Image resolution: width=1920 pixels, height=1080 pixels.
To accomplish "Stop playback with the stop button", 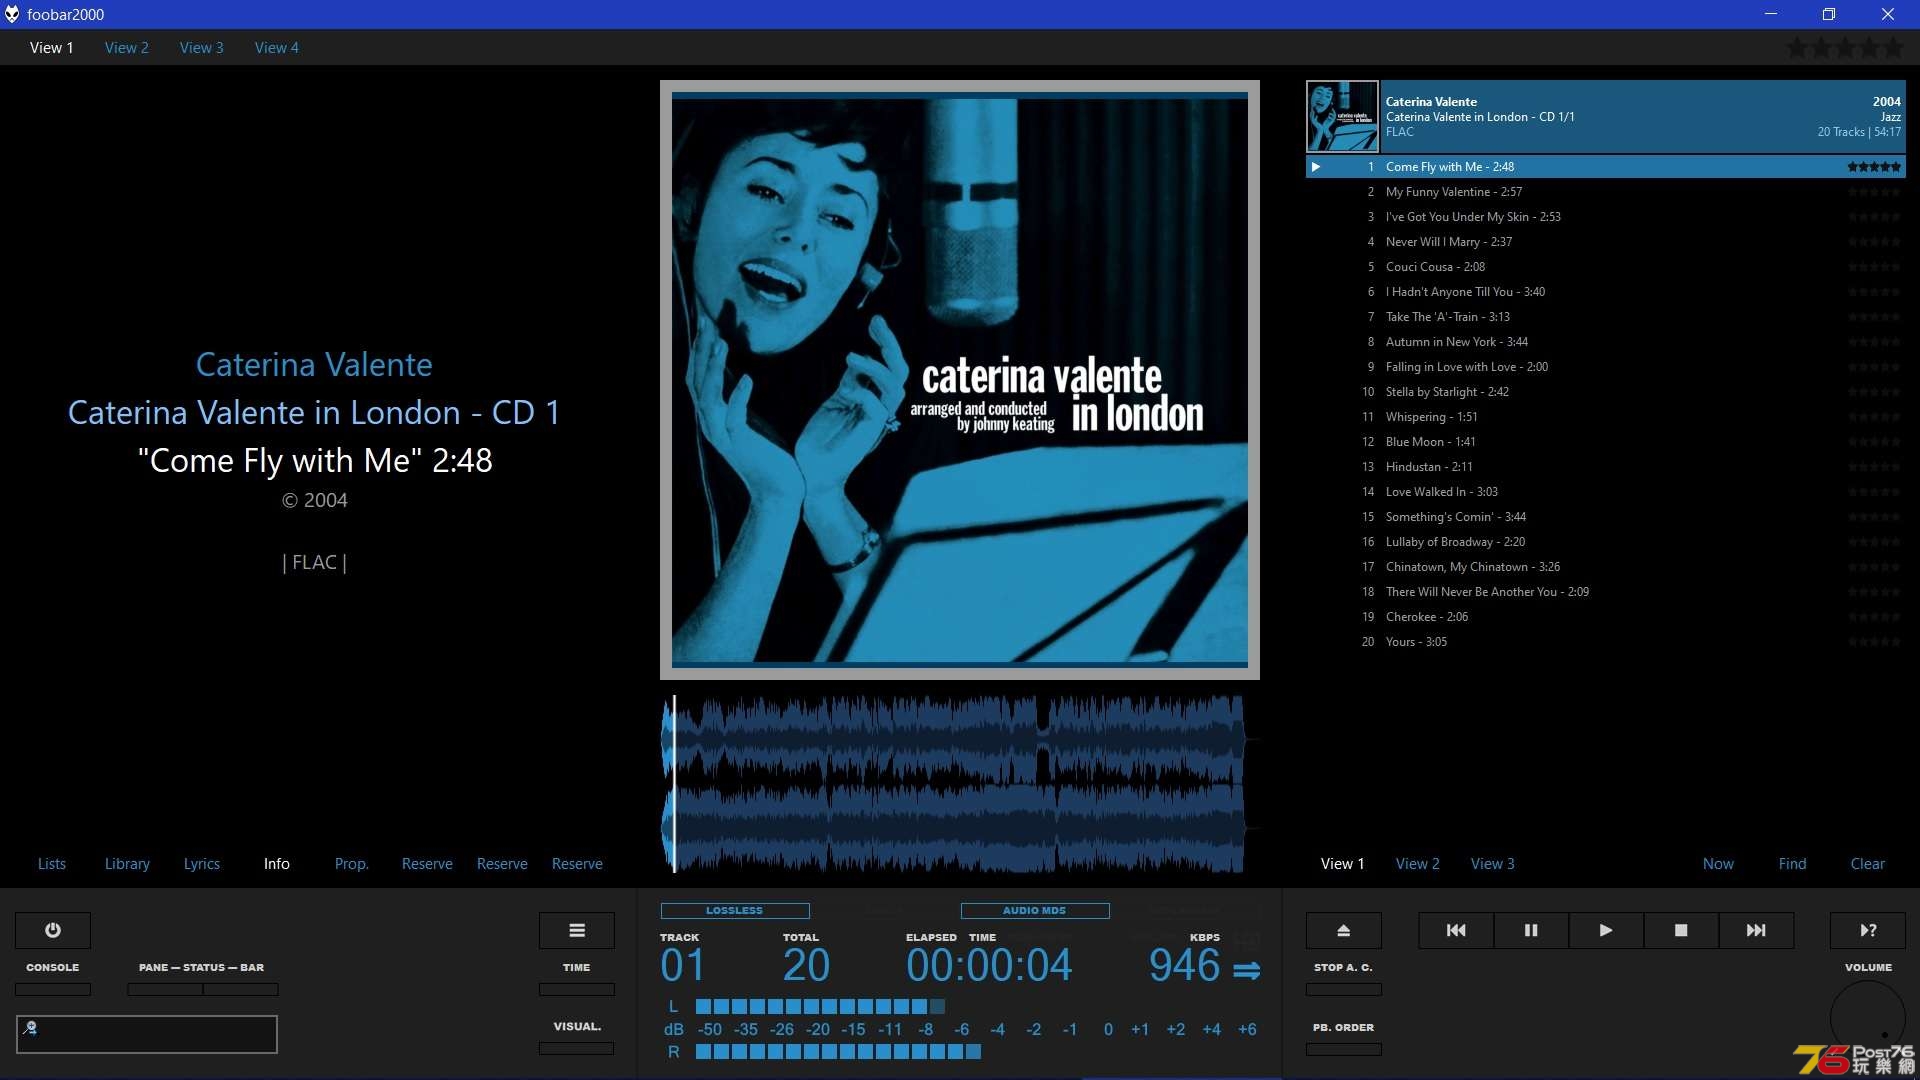I will pos(1681,930).
